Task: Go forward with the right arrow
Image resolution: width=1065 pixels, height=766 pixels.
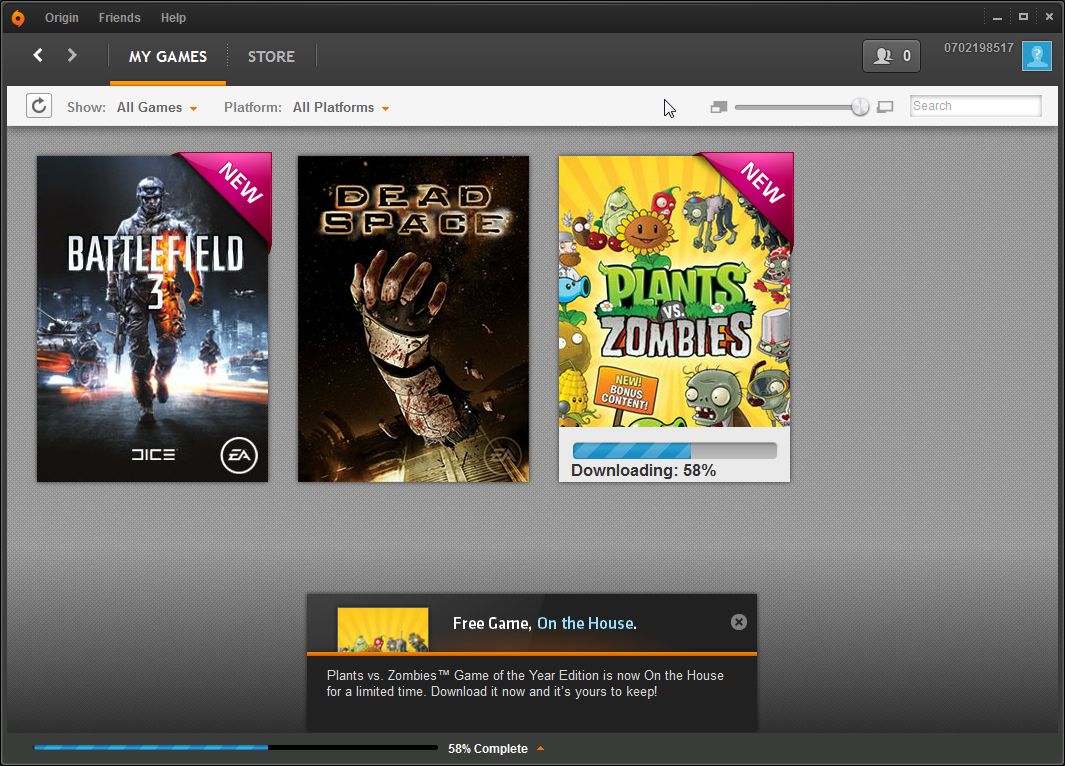Action: coord(71,55)
